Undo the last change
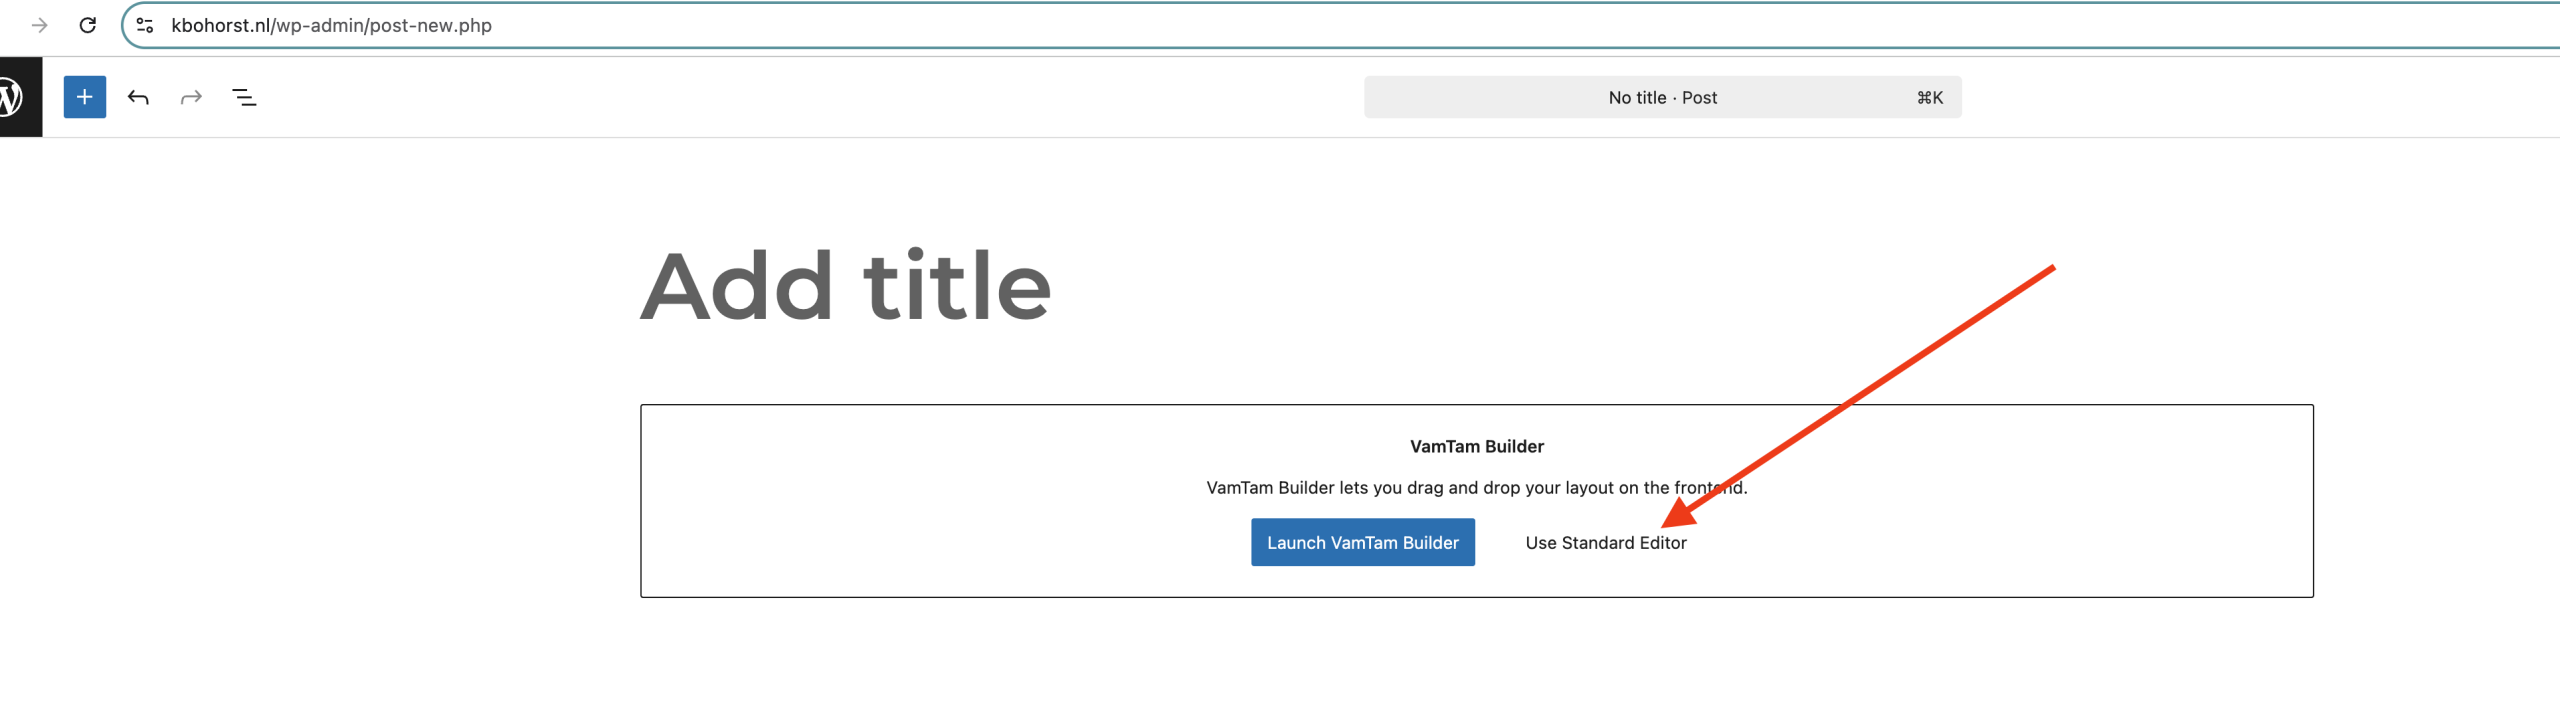The image size is (2560, 711). point(138,97)
